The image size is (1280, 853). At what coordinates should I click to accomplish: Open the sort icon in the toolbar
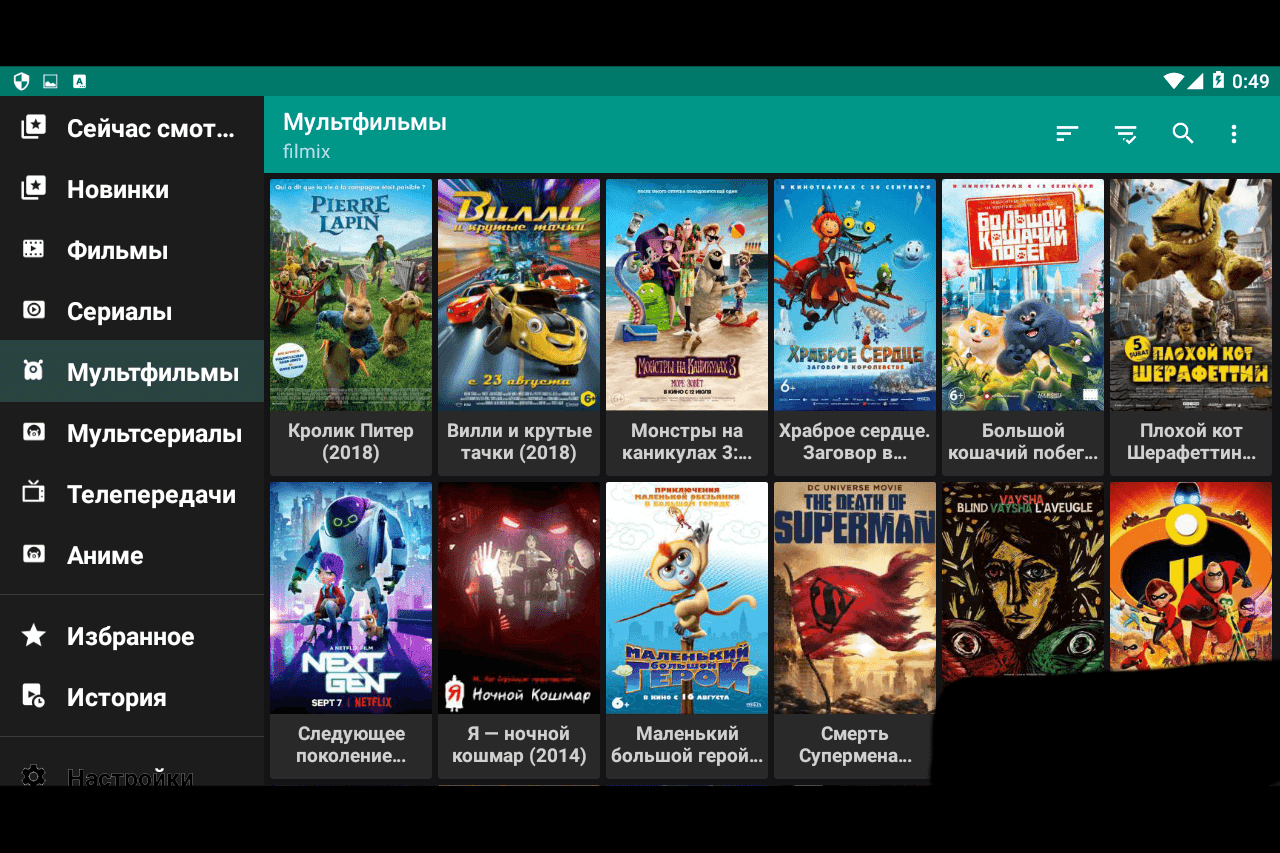tap(1067, 133)
